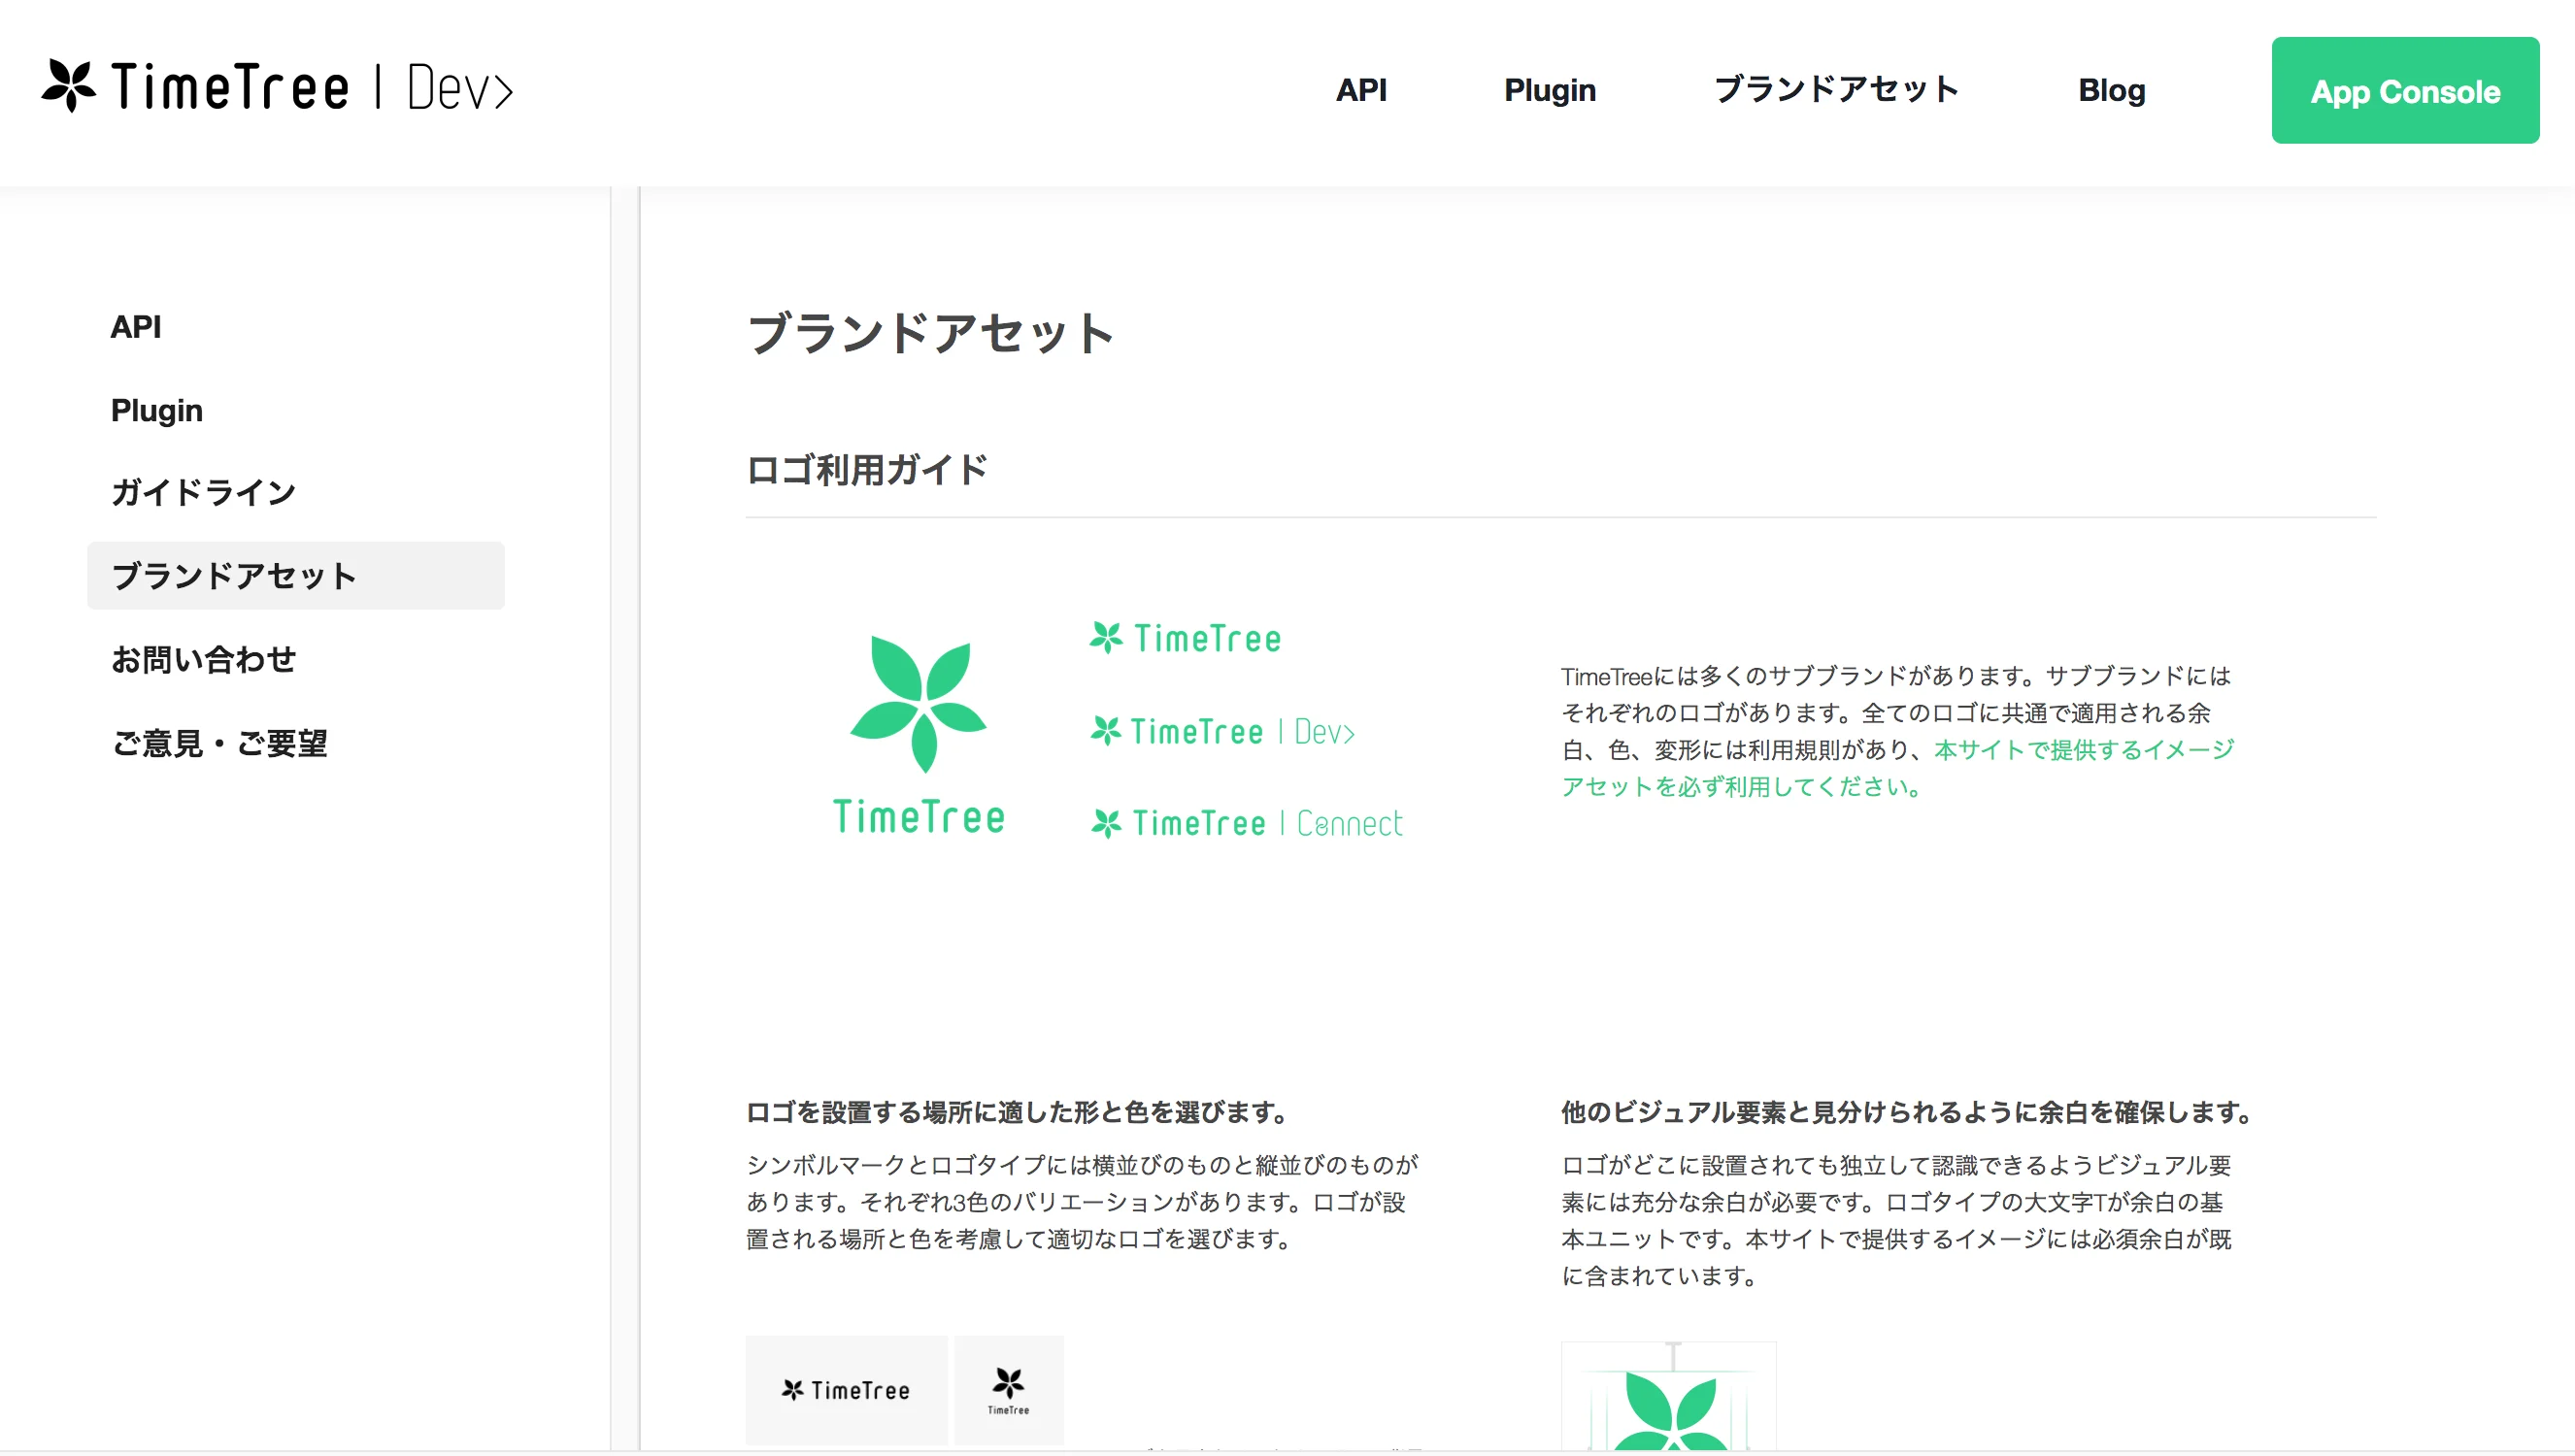Select Plugin in the left sidebar
The width and height of the screenshot is (2575, 1456).
(x=157, y=410)
